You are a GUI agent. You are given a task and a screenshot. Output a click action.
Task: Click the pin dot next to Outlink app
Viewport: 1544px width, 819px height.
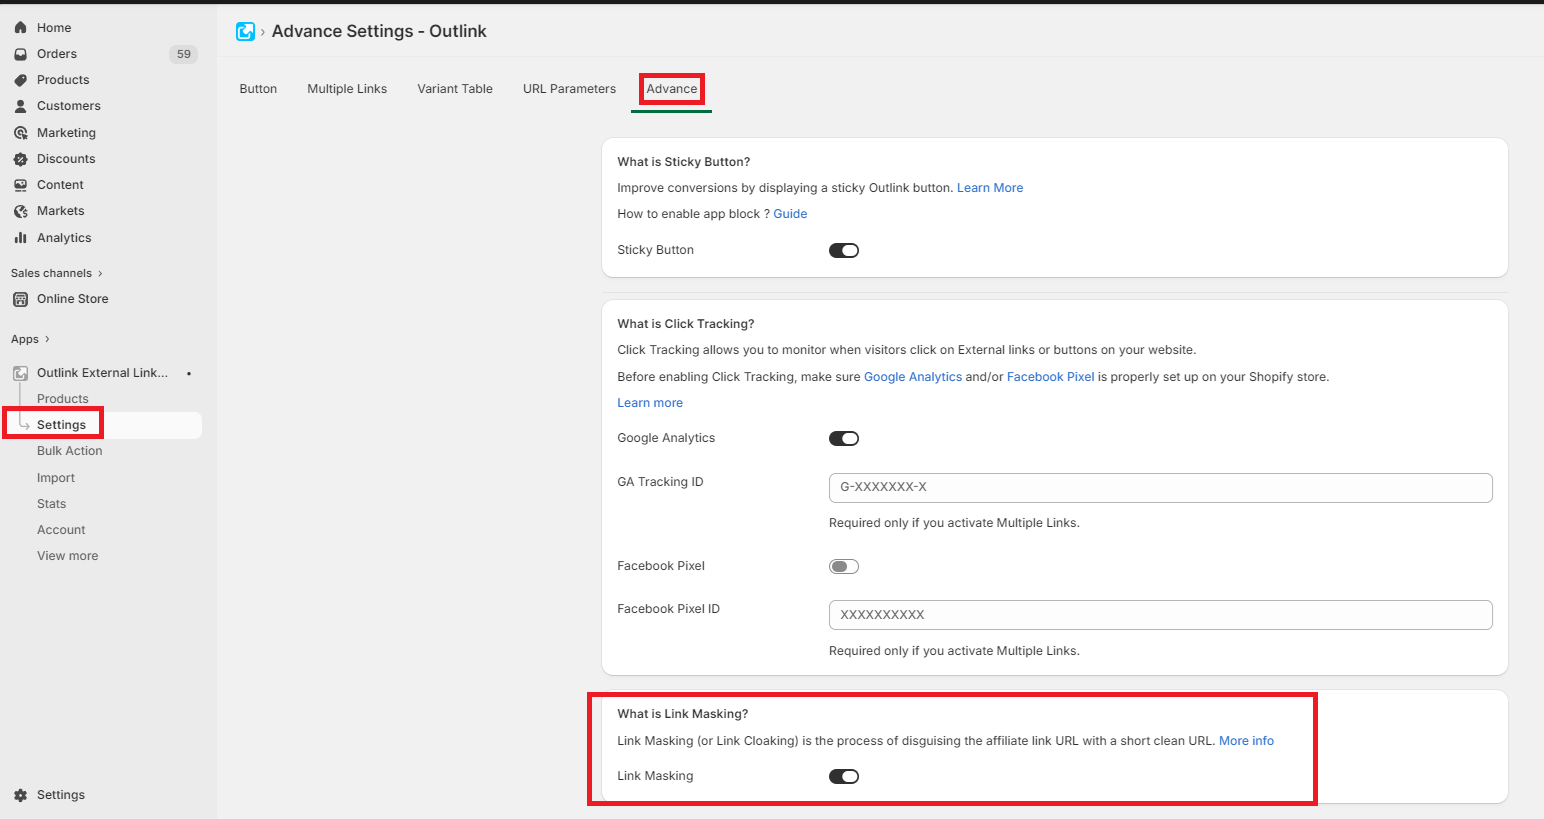[189, 373]
